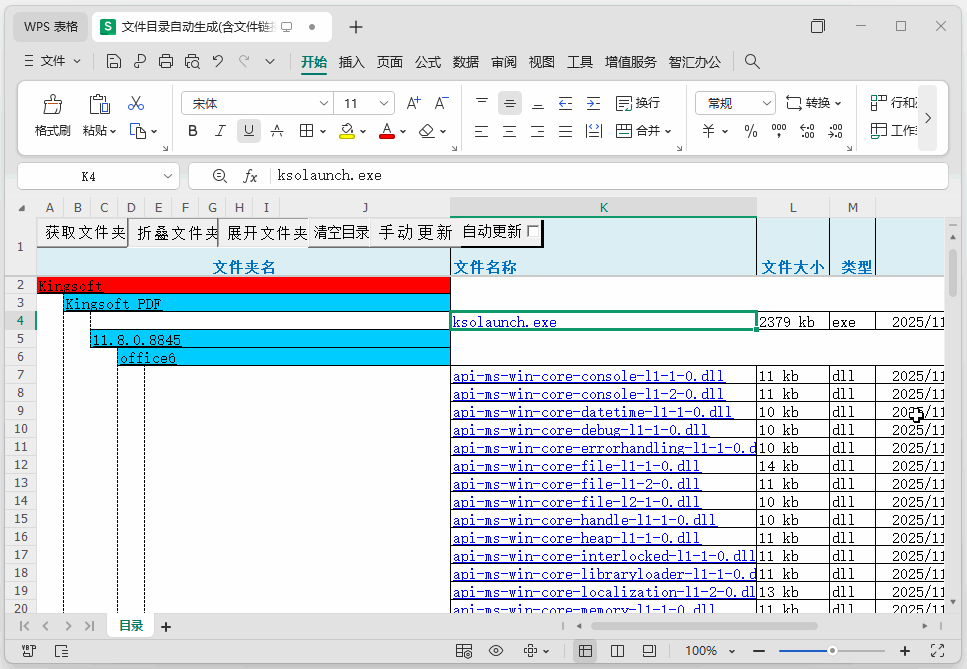The width and height of the screenshot is (967, 669).
Task: Switch to the 插入 tab
Action: pyautogui.click(x=352, y=62)
